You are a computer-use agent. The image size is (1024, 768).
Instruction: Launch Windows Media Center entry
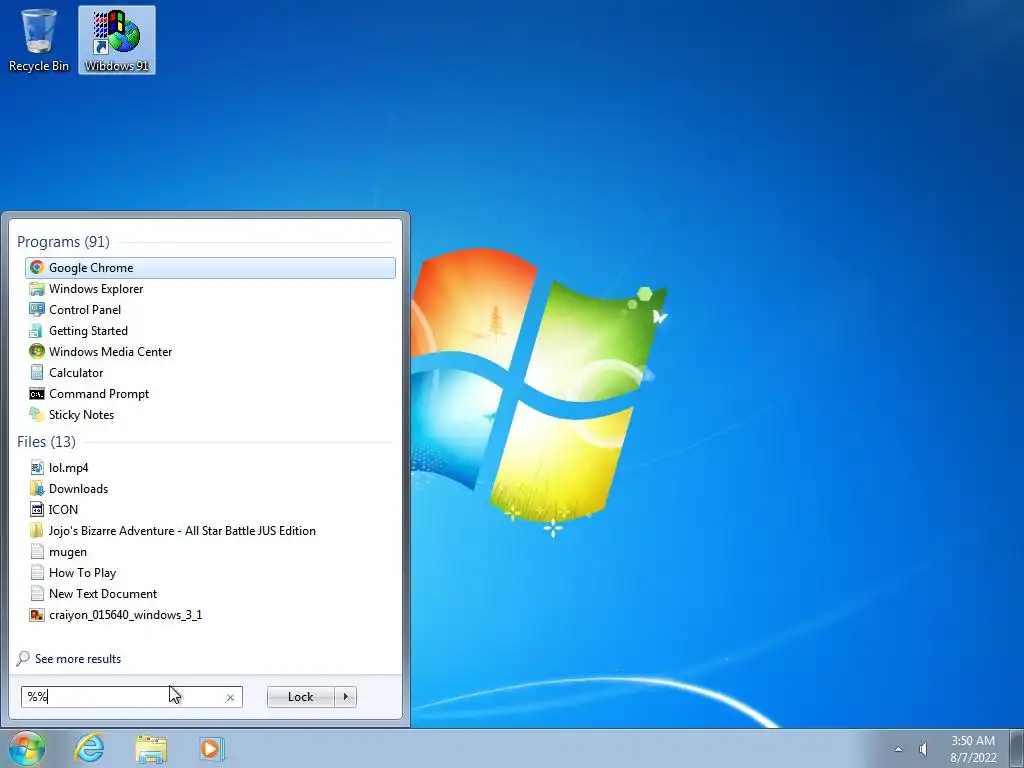click(210, 351)
